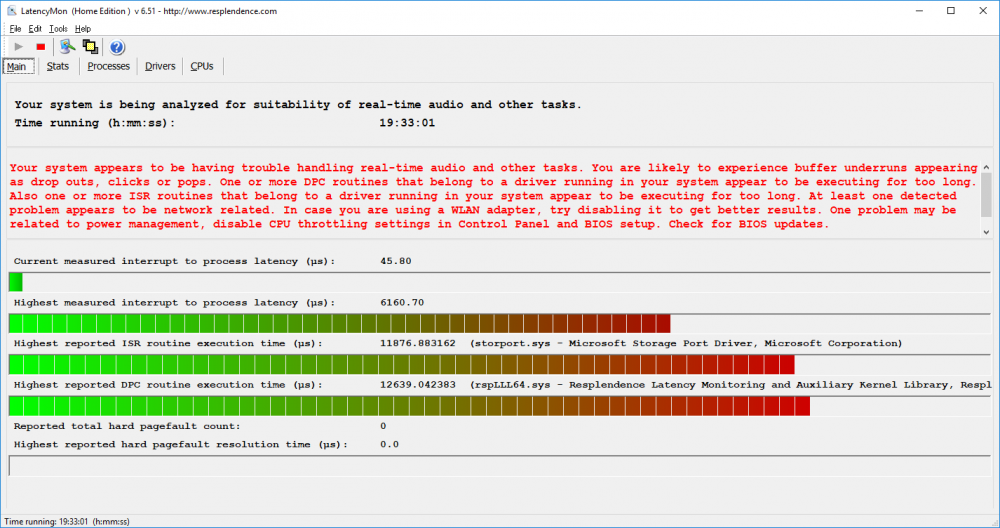Viewport: 1000px width, 528px height.
Task: Click "Highest reported ISR routine execution time" label
Action: pos(168,343)
